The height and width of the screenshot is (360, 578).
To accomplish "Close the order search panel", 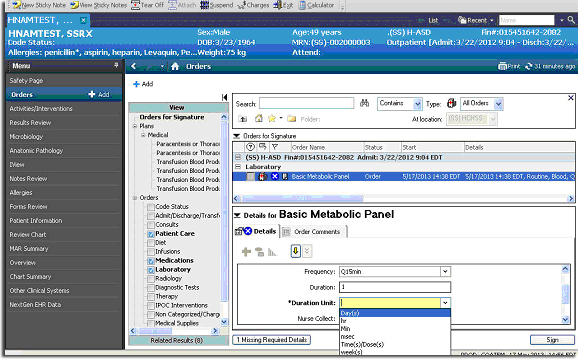I will 571,98.
